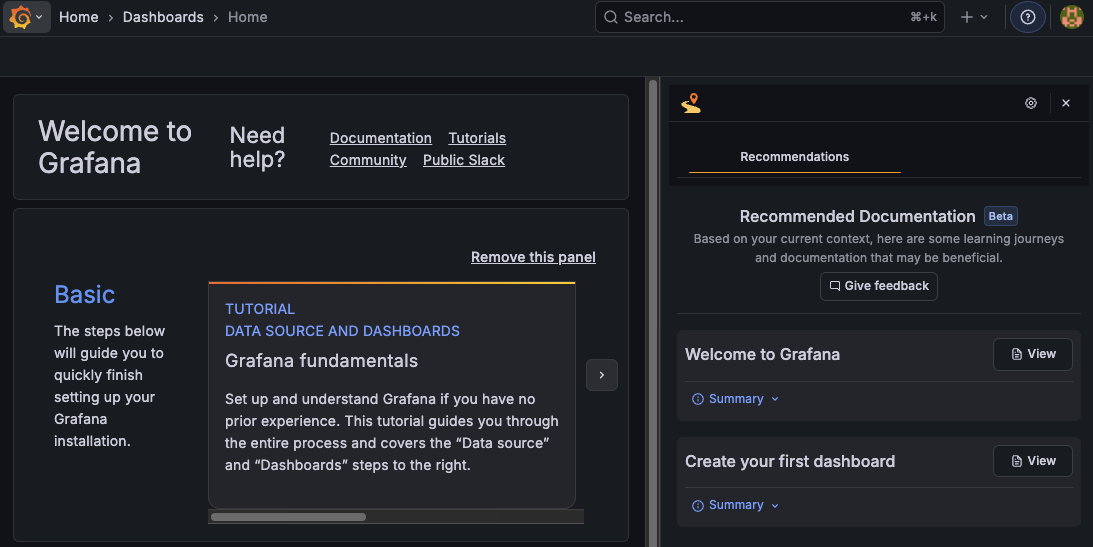The height and width of the screenshot is (547, 1093).
Task: Click the Need help? heading
Action: coord(257,147)
